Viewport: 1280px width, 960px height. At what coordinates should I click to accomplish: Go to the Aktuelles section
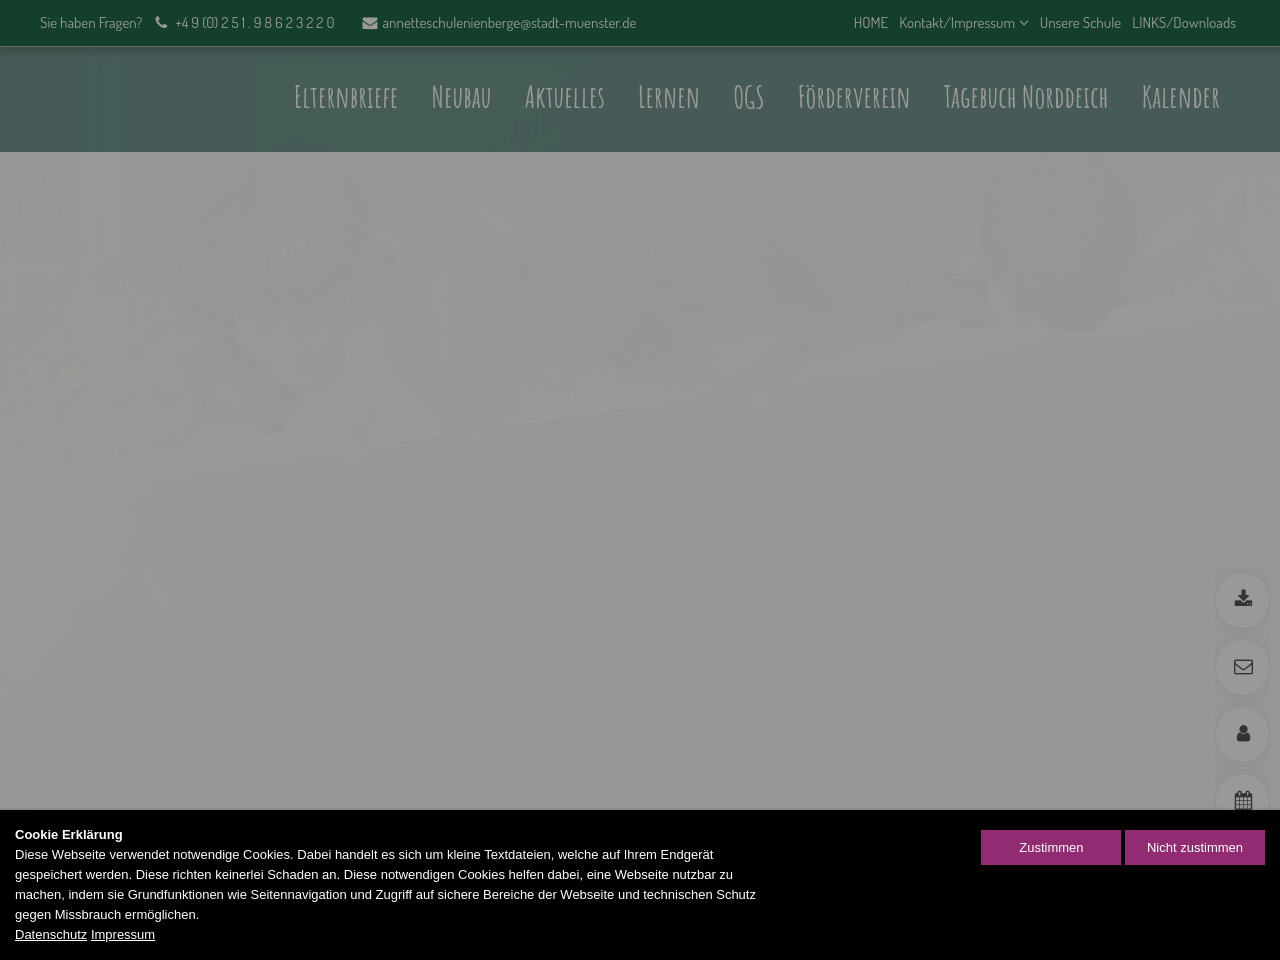tap(564, 98)
